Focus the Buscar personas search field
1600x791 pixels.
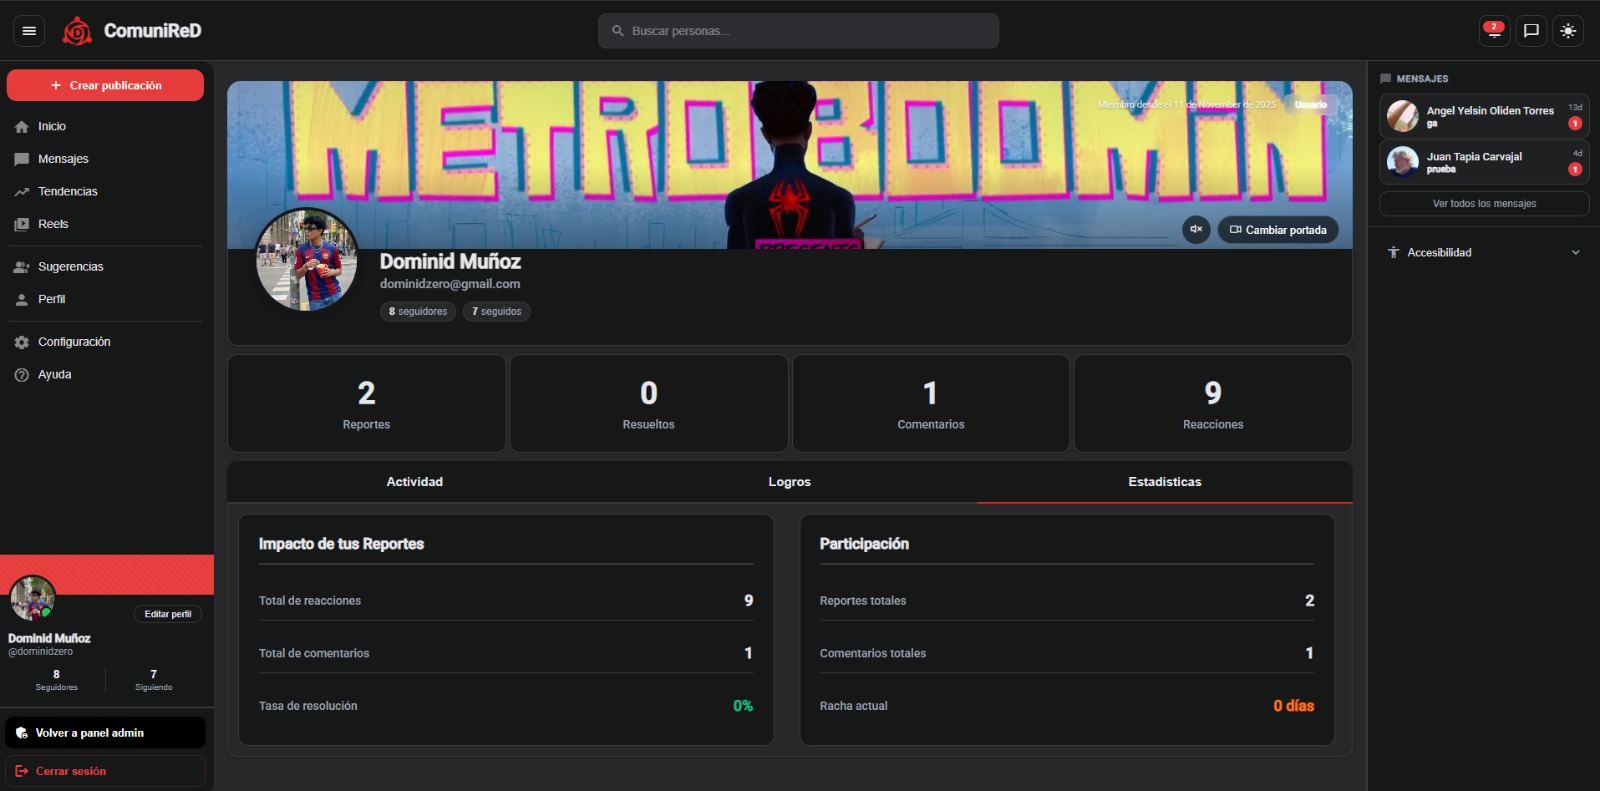click(798, 31)
